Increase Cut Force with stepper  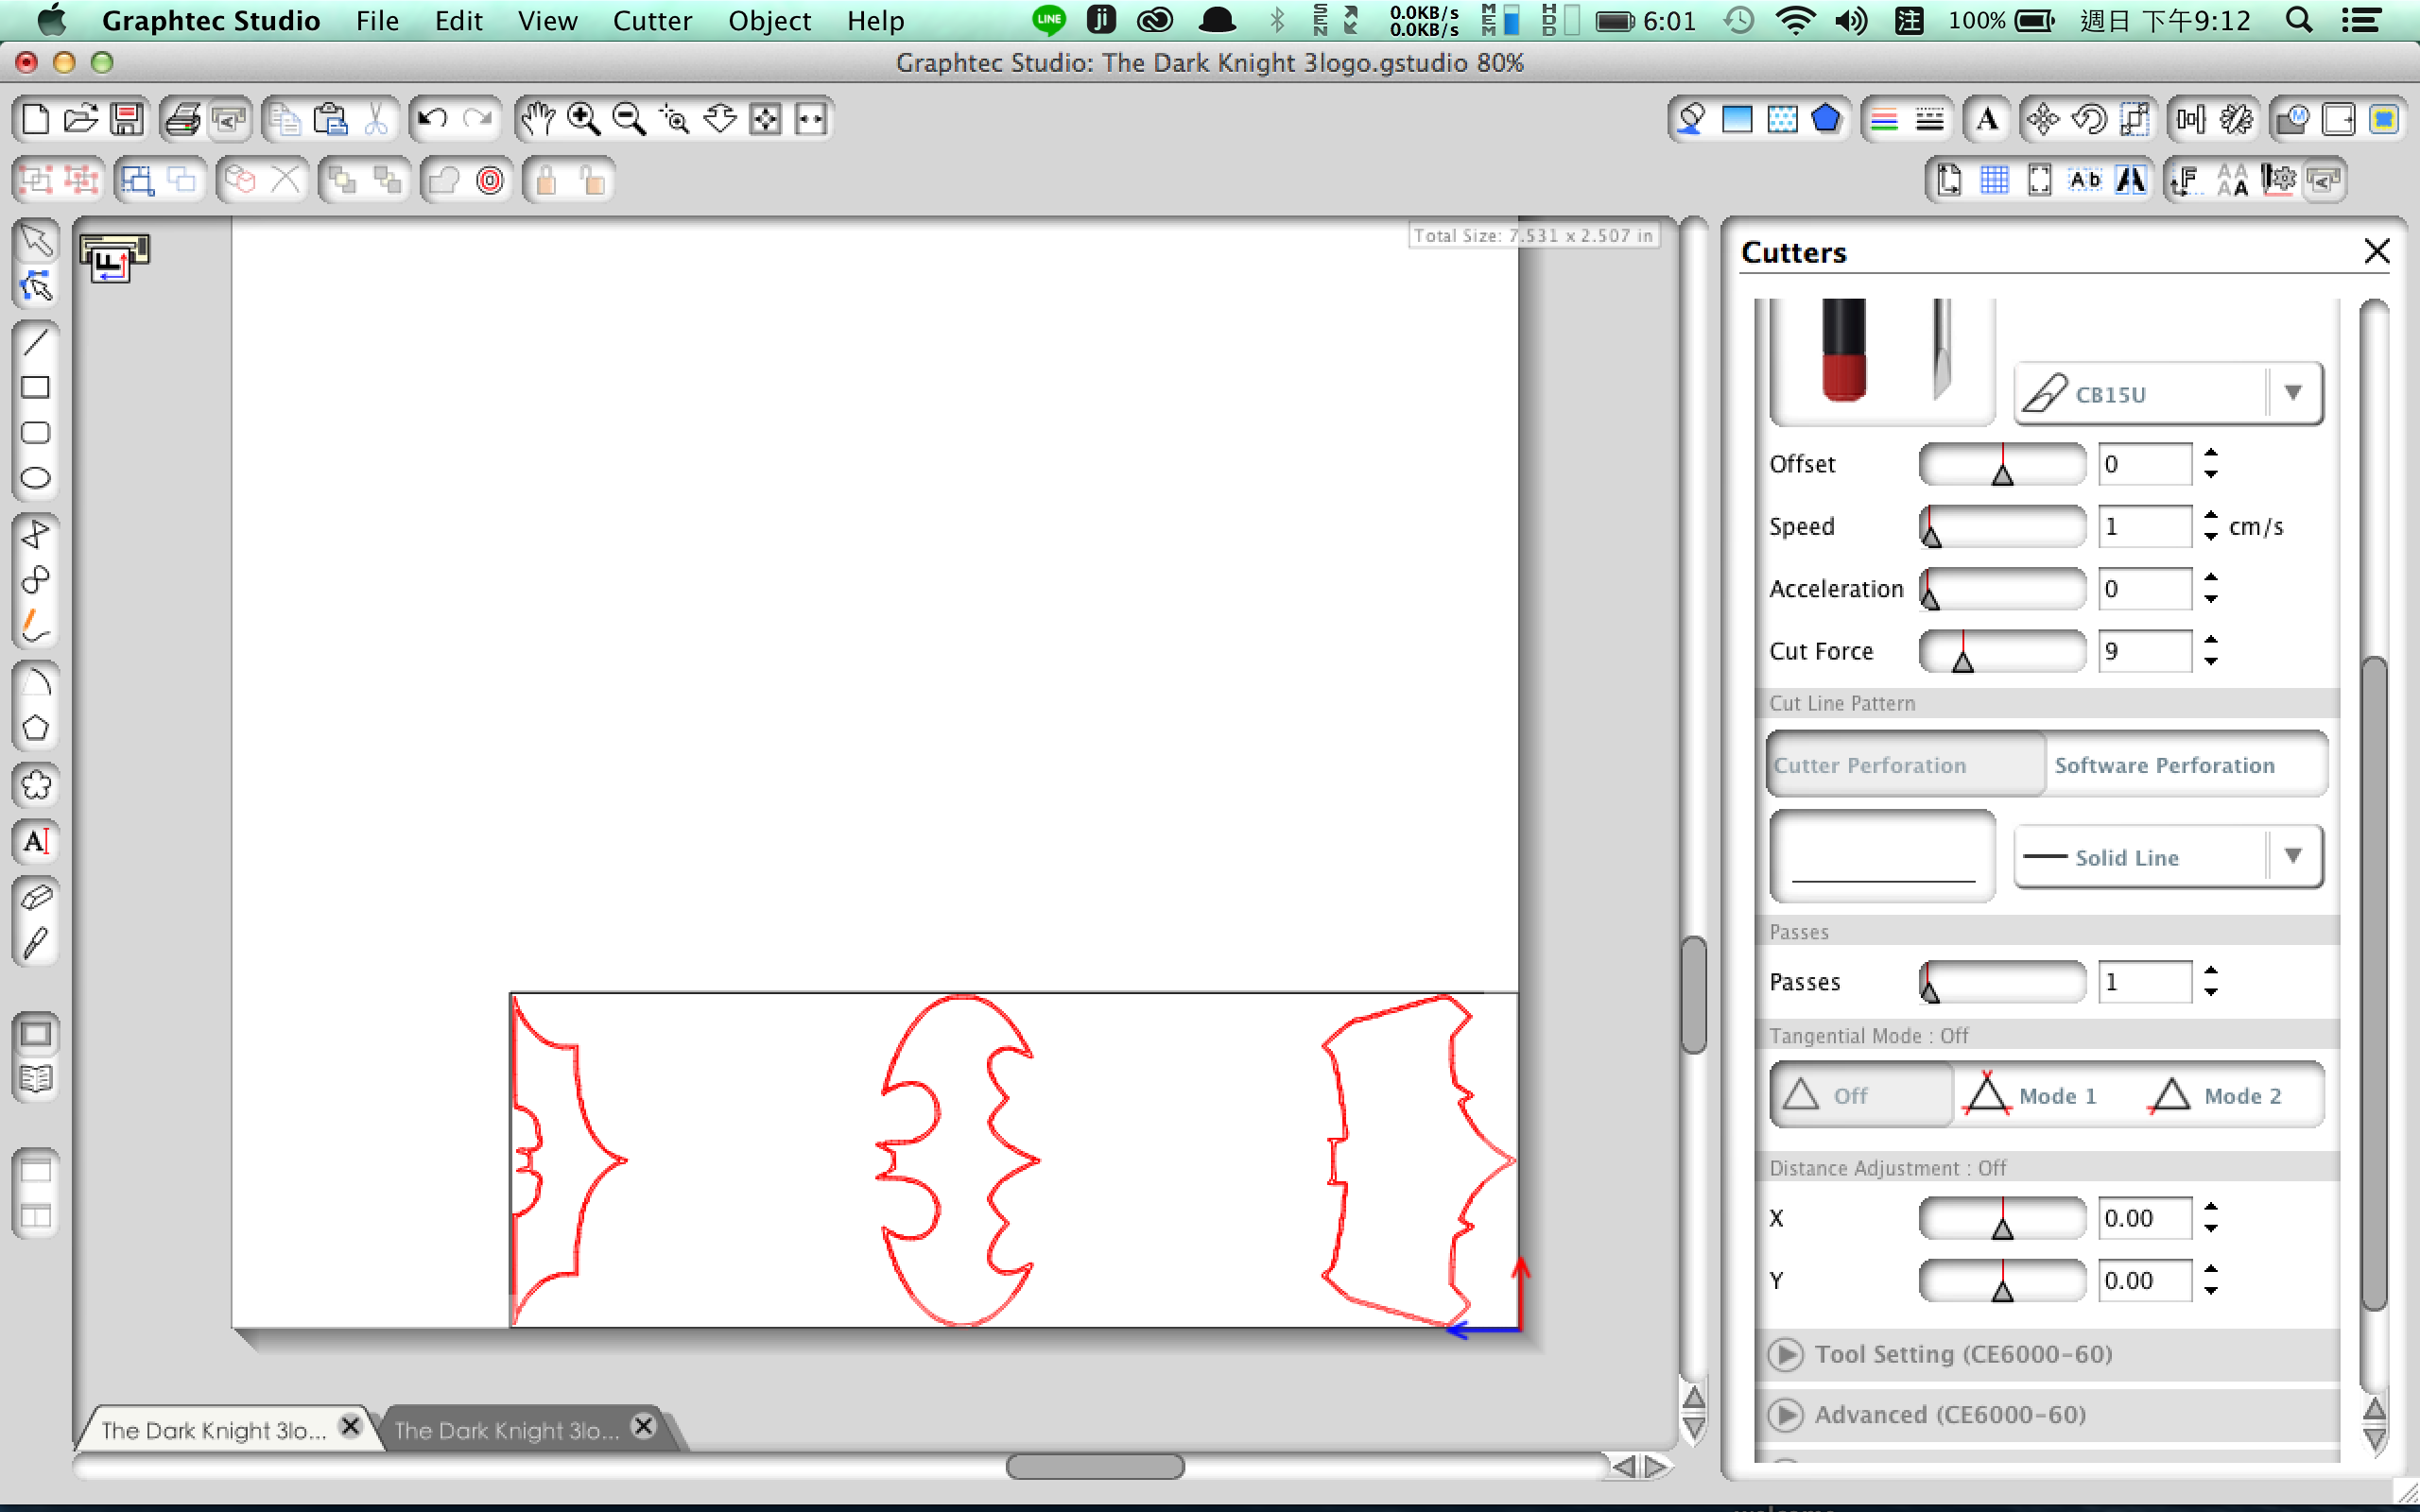(2211, 640)
